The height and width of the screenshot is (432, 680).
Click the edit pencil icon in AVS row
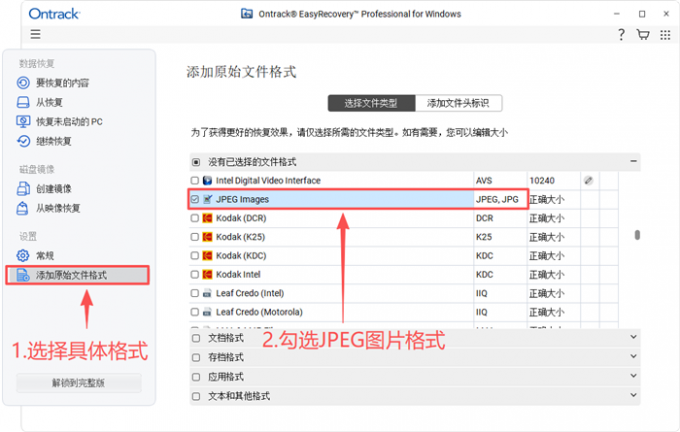click(x=588, y=180)
